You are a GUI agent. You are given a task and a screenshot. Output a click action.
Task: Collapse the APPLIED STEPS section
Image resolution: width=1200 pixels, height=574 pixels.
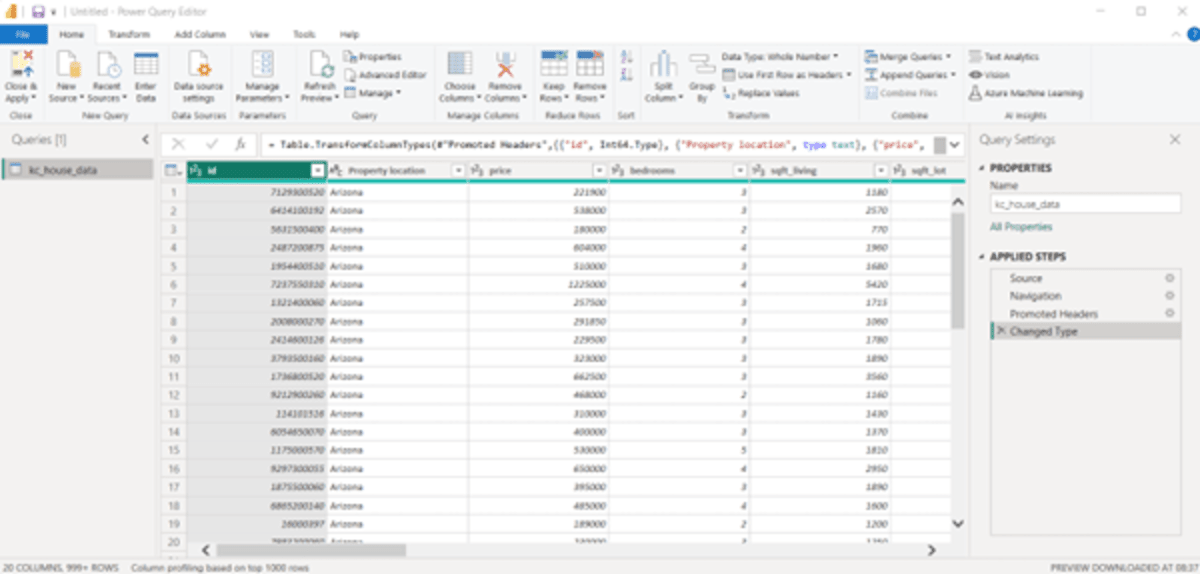click(x=982, y=257)
